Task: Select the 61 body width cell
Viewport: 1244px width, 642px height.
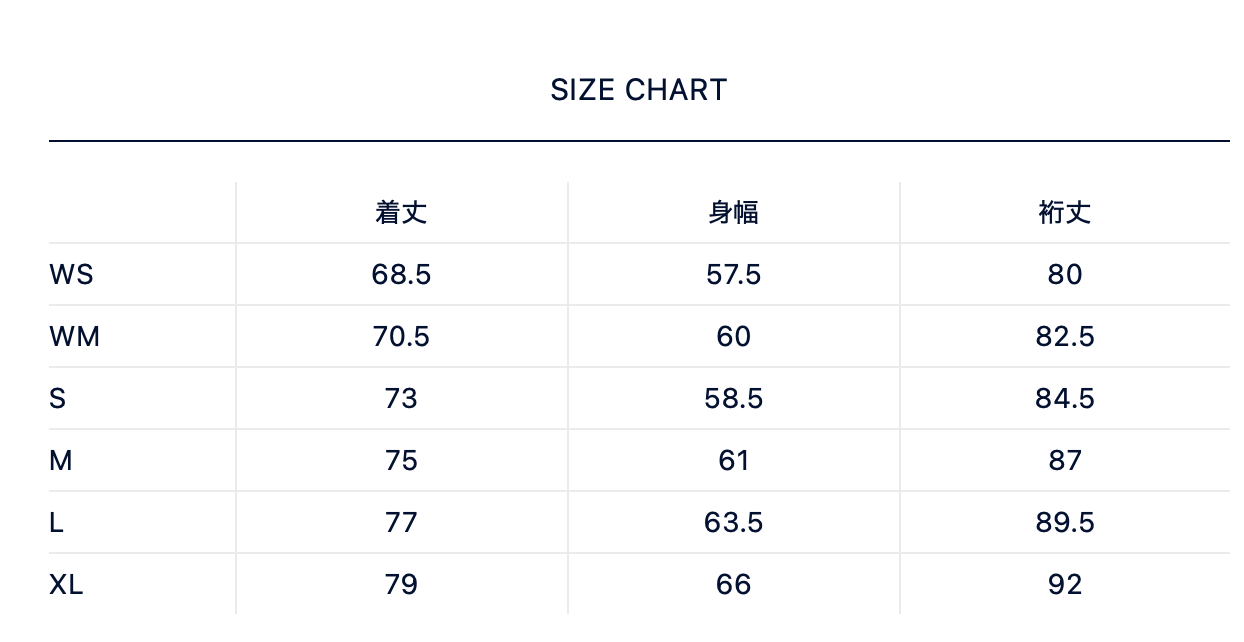Action: click(x=733, y=460)
